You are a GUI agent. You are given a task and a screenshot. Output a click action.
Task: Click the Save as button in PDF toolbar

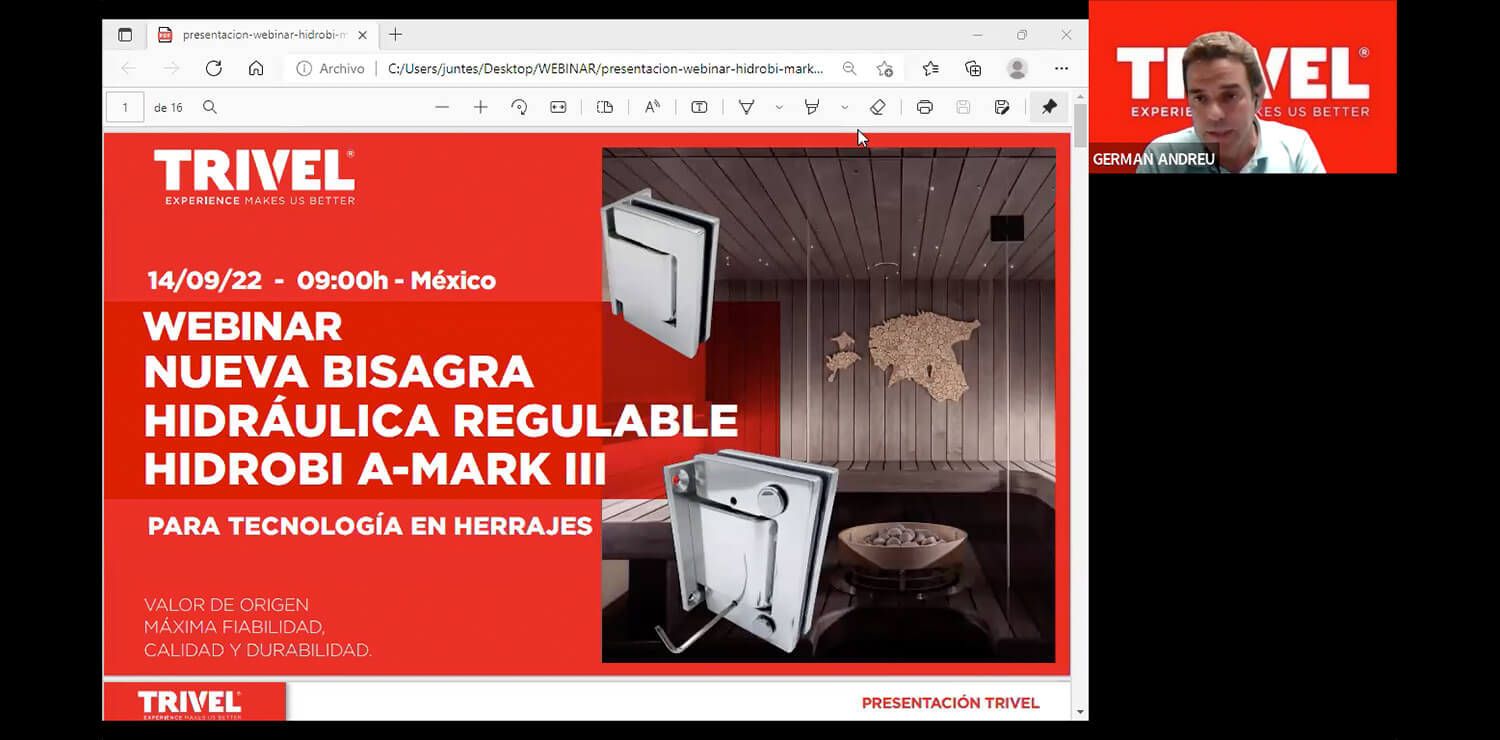coord(1002,107)
